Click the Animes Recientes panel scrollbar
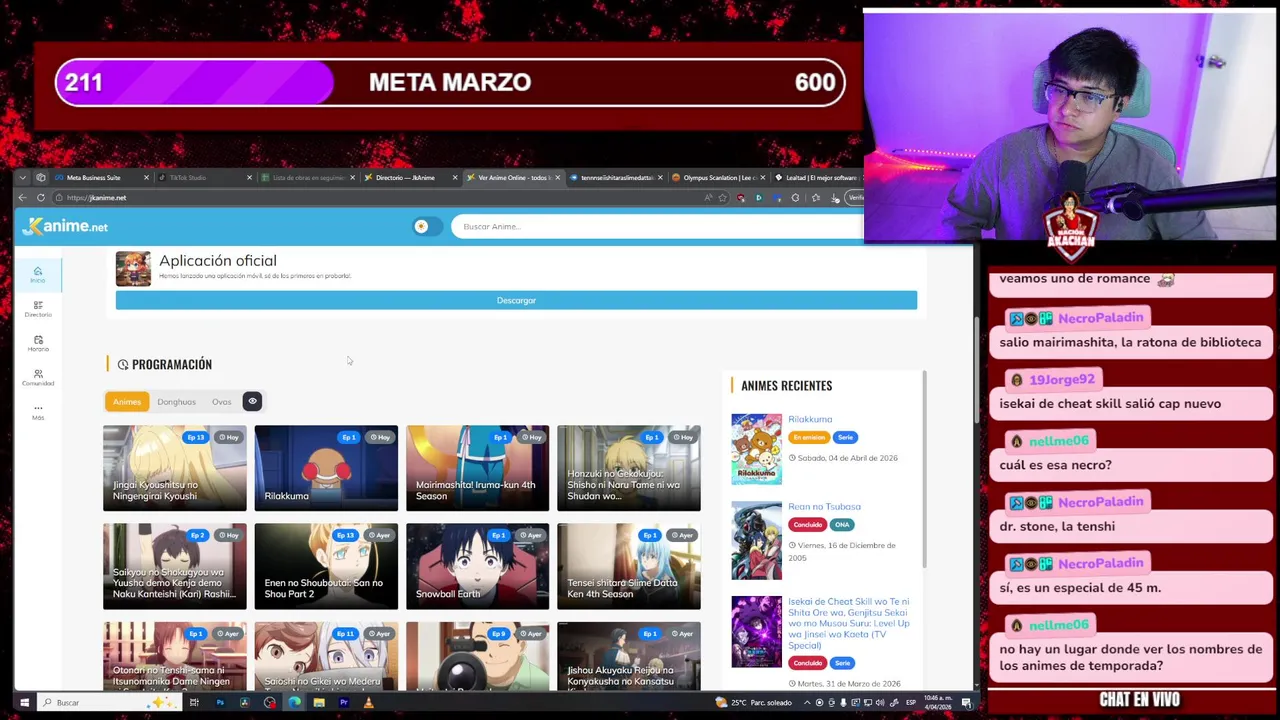 (x=924, y=468)
